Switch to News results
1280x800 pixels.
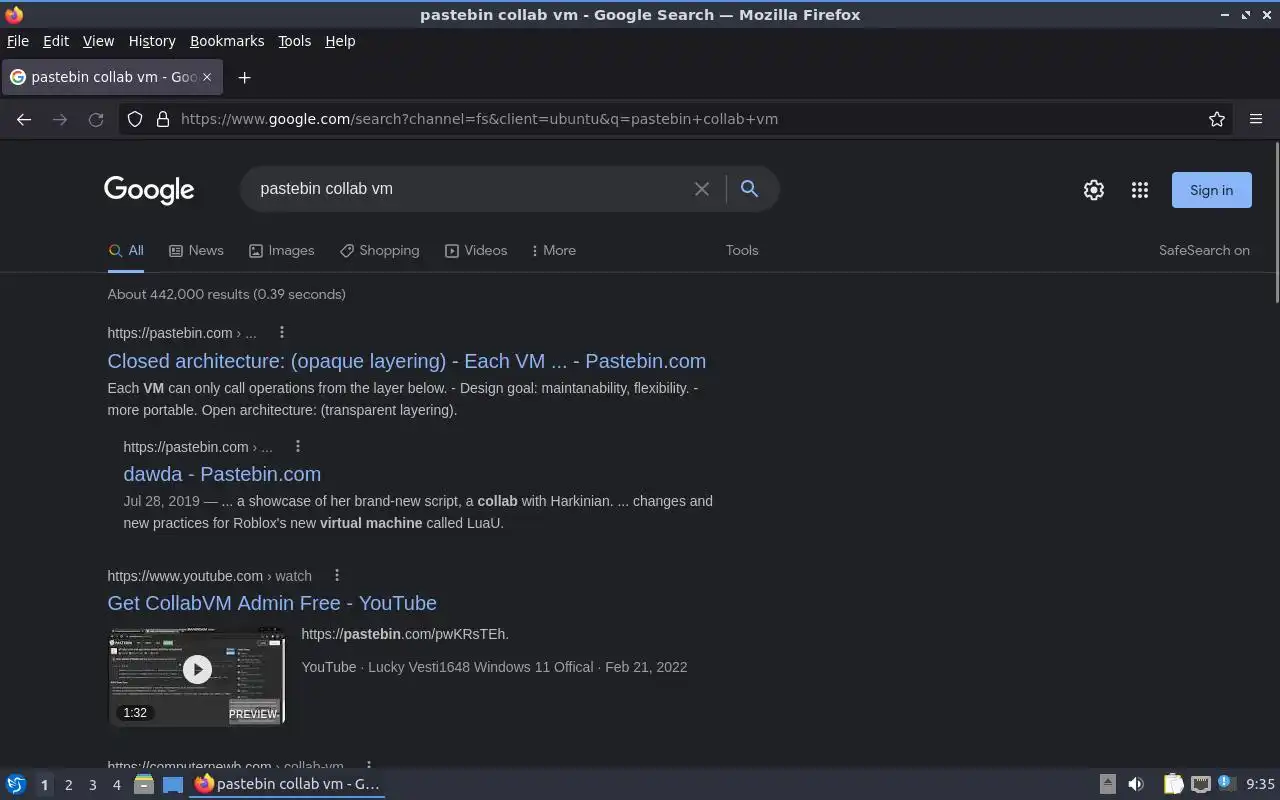point(196,250)
